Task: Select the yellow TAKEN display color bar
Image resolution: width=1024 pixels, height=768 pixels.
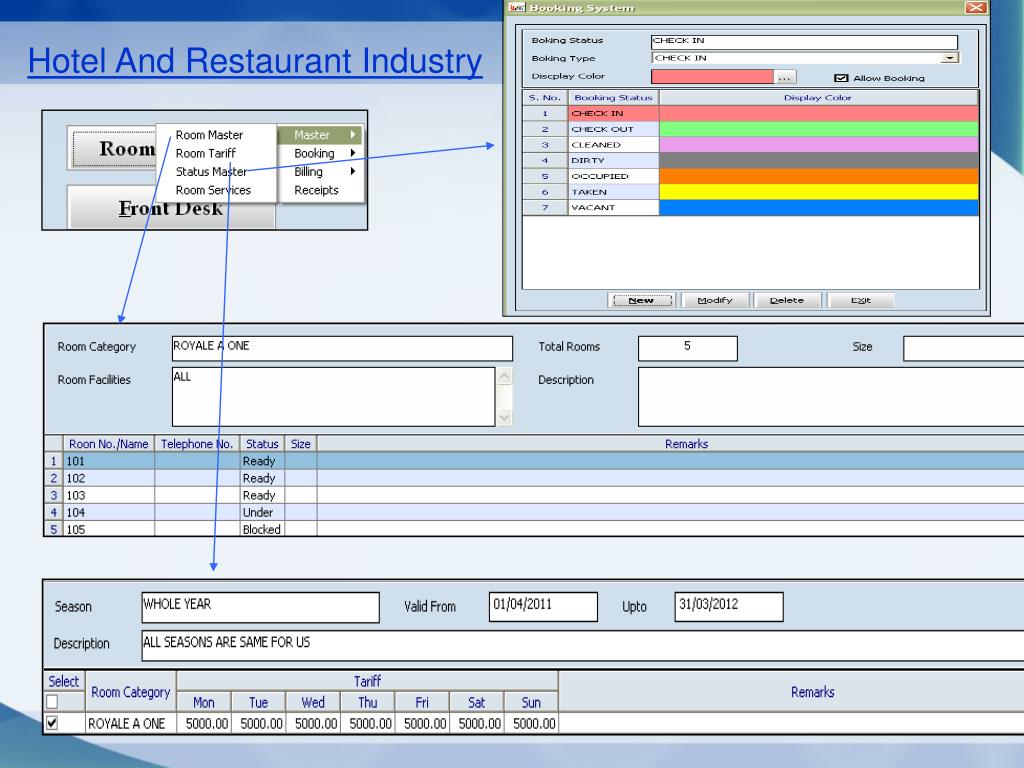Action: 819,192
